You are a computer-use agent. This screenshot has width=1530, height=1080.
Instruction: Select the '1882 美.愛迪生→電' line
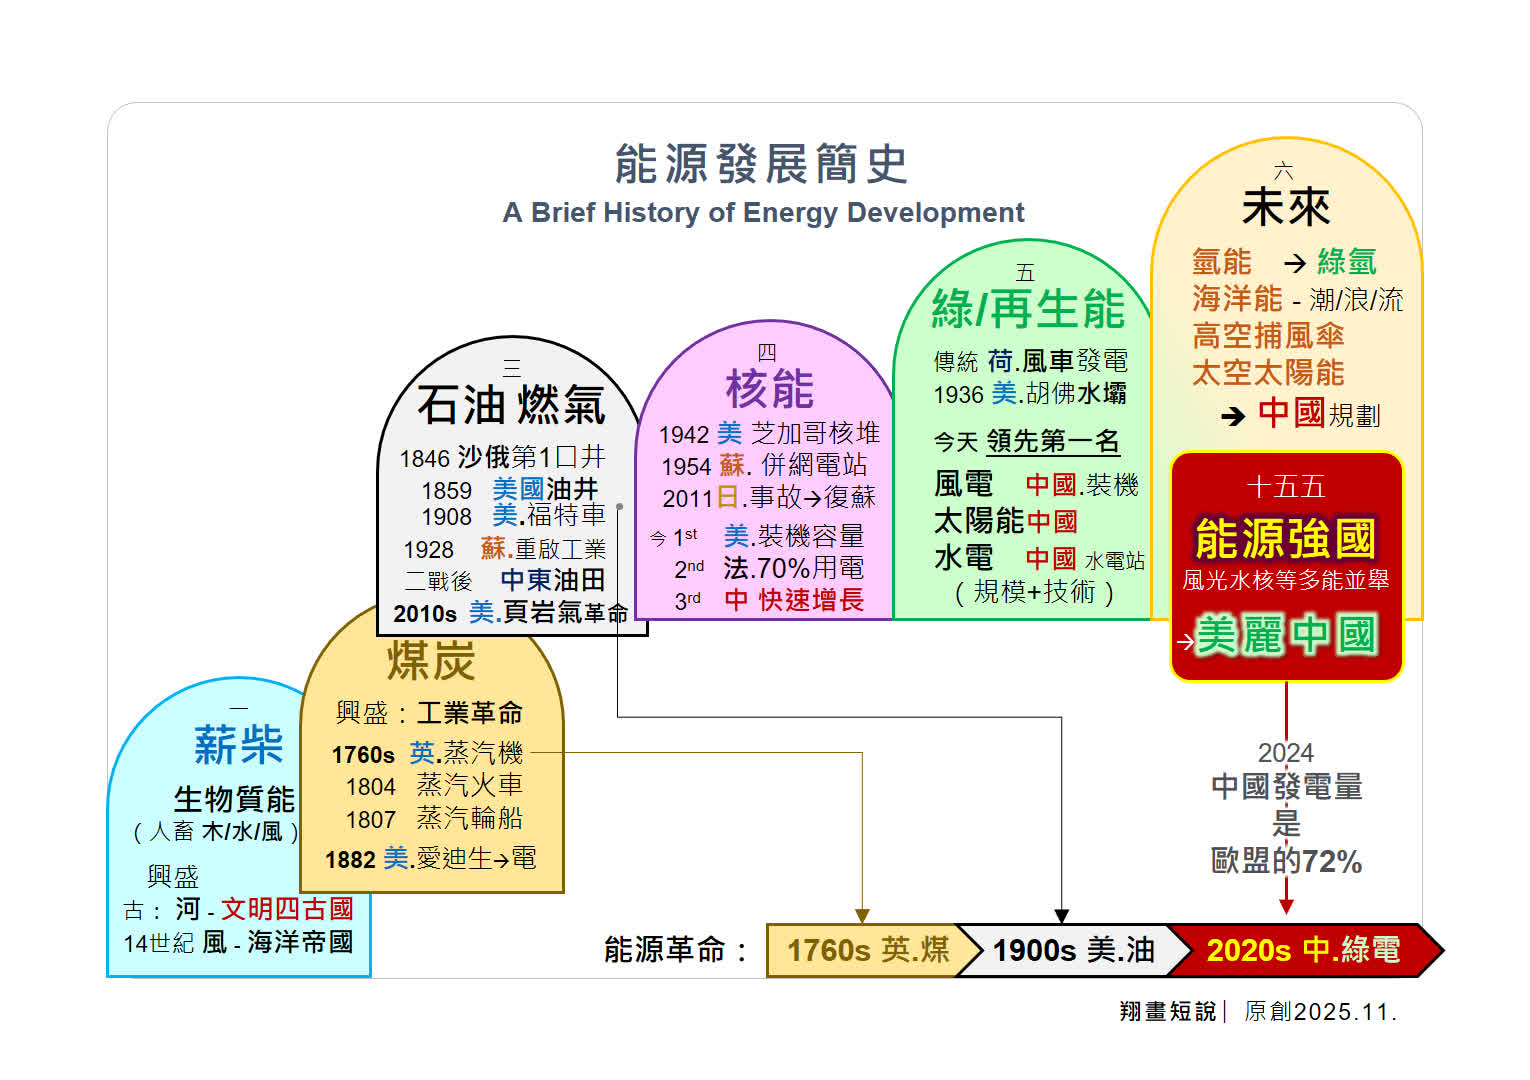[430, 859]
